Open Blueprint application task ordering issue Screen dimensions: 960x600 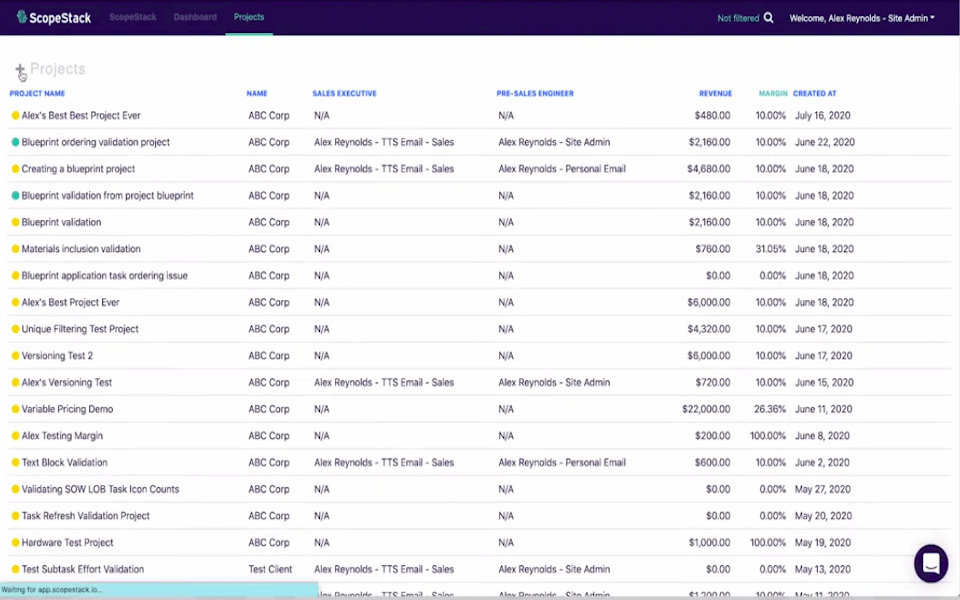pyautogui.click(x=104, y=276)
